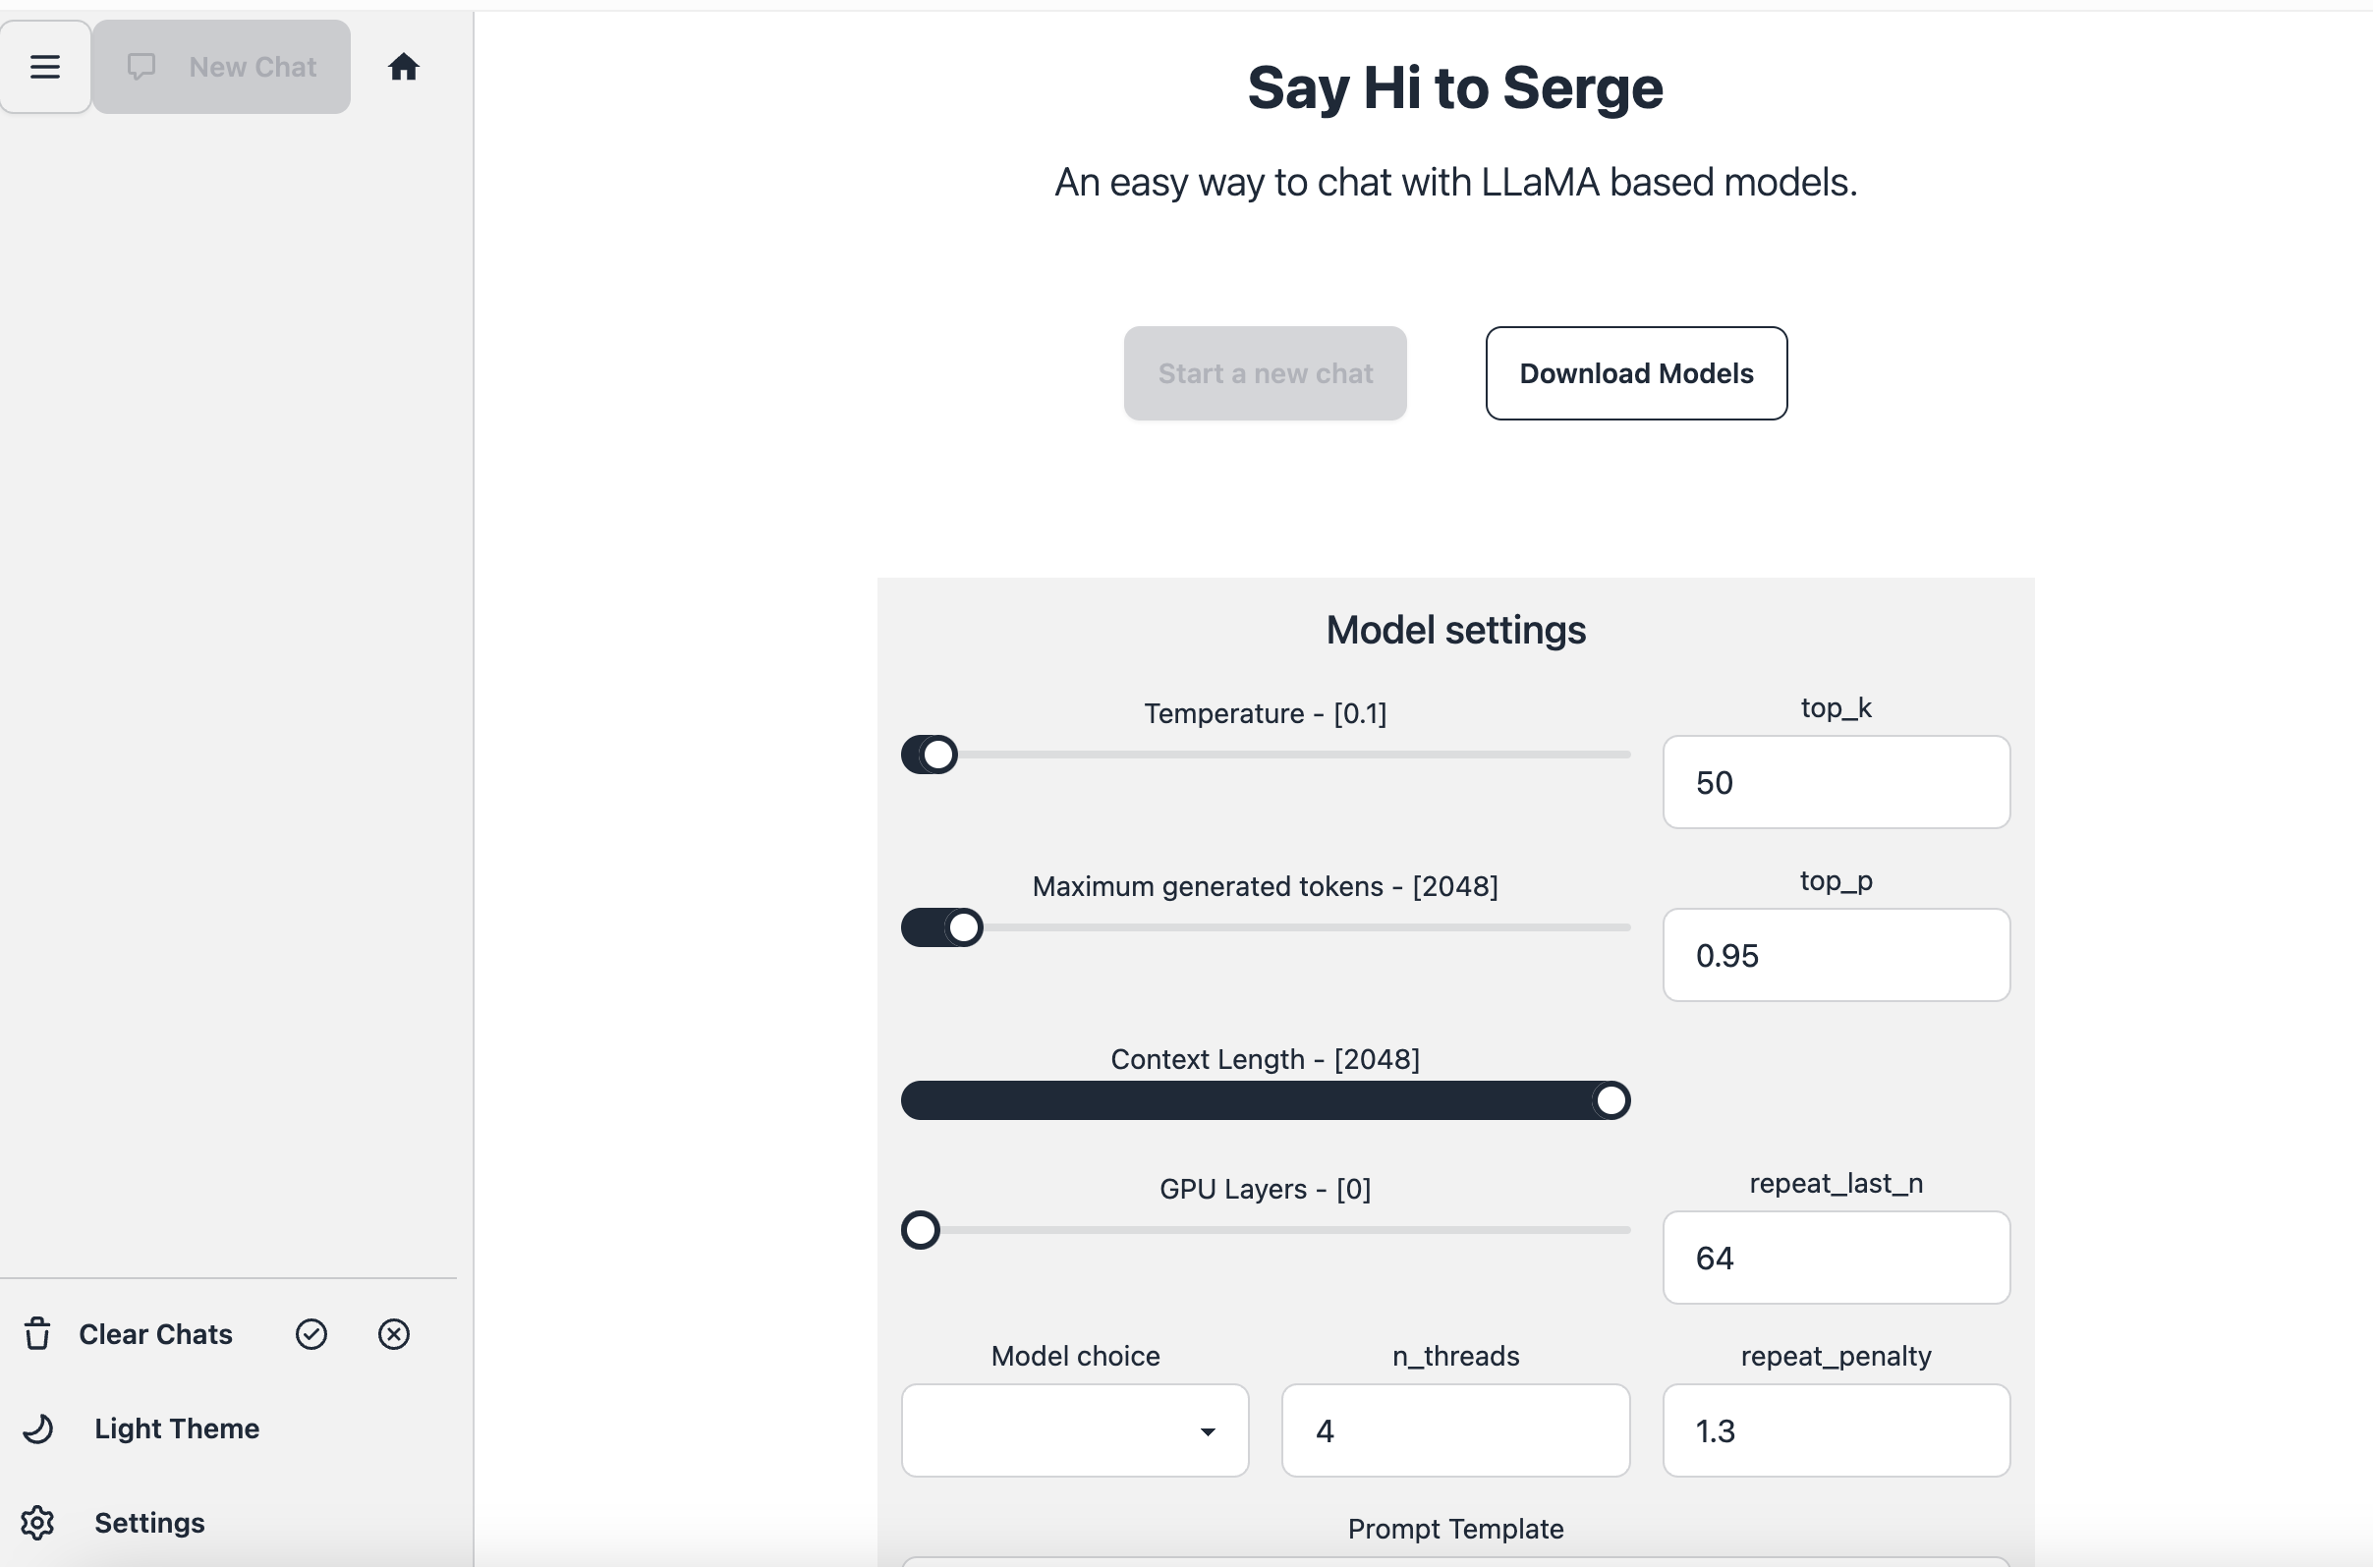
Task: Click the trash icon beside Clear Chats
Action: coord(37,1334)
